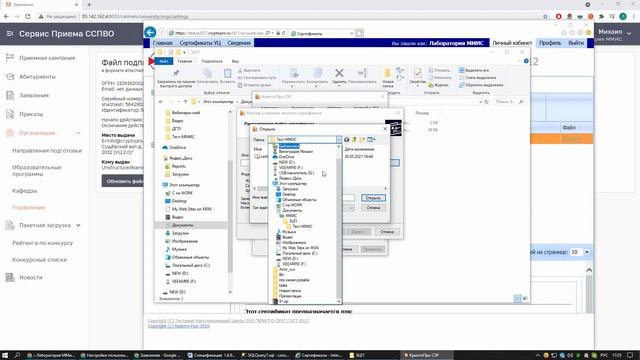Switch to the Вид ribbon tab
Image resolution: width=640 pixels, height=360 pixels.
coord(235,61)
